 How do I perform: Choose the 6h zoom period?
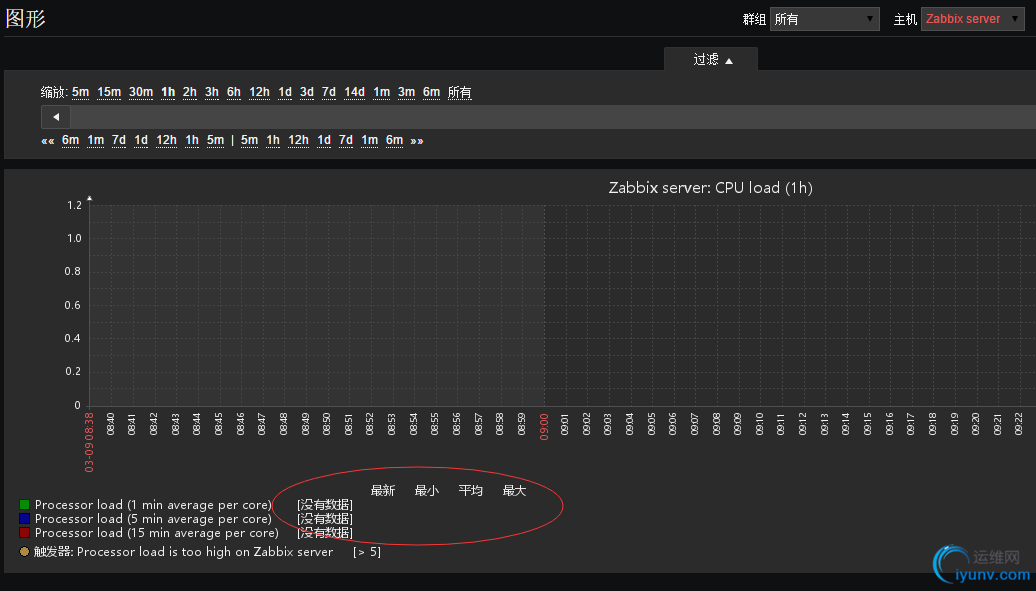point(234,92)
